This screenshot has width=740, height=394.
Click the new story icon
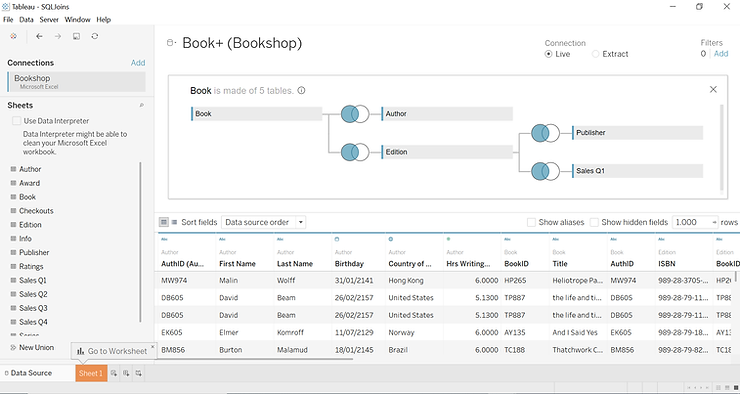(138, 373)
